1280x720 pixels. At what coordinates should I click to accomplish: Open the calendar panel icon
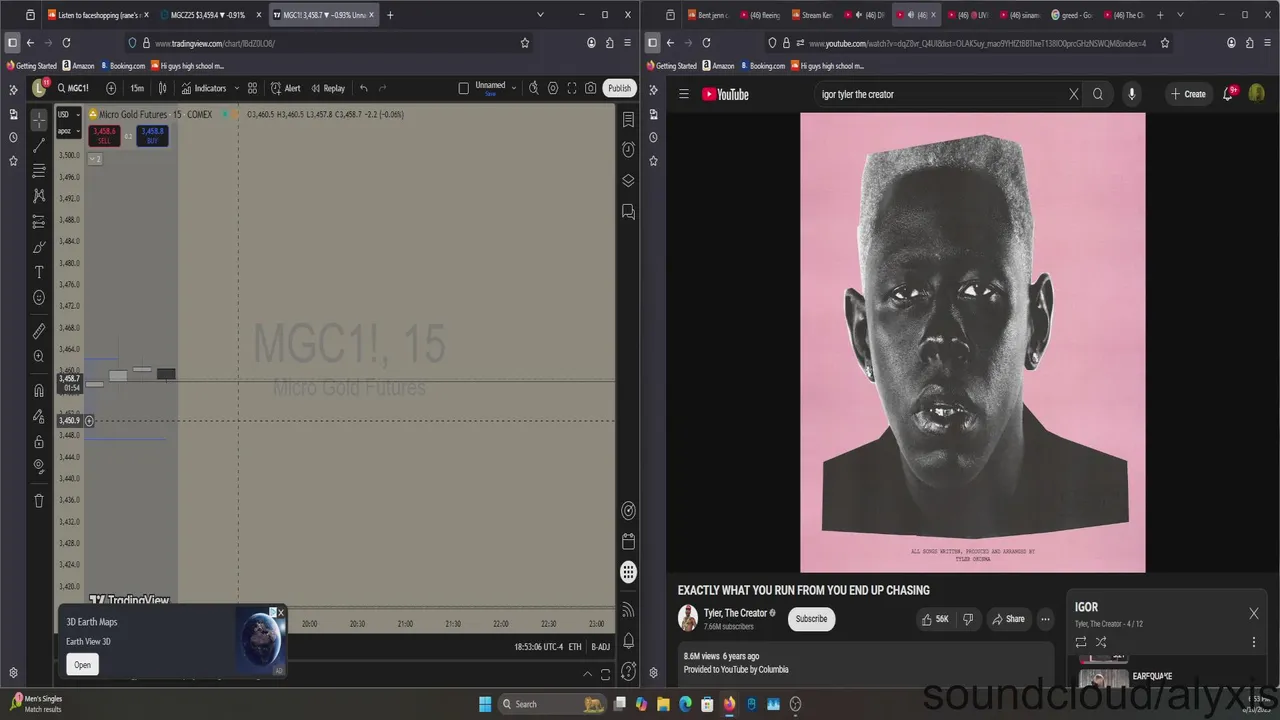628,542
